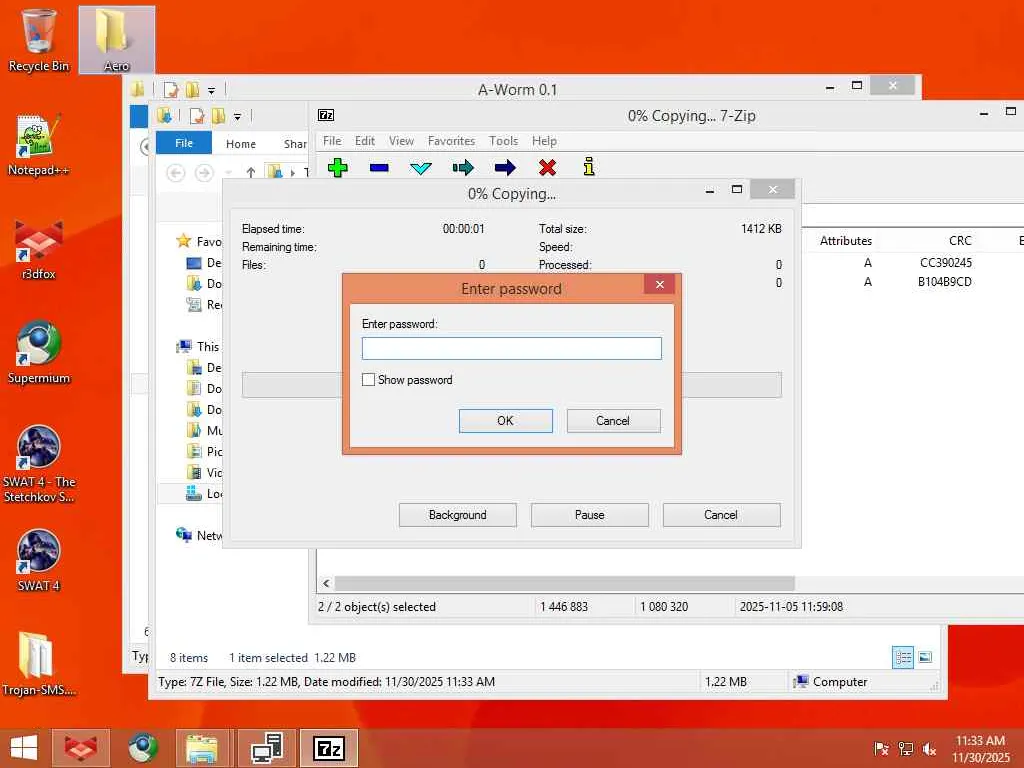Screen dimensions: 1024x768
Task: Cancel the Enter password dialog
Action: (613, 421)
